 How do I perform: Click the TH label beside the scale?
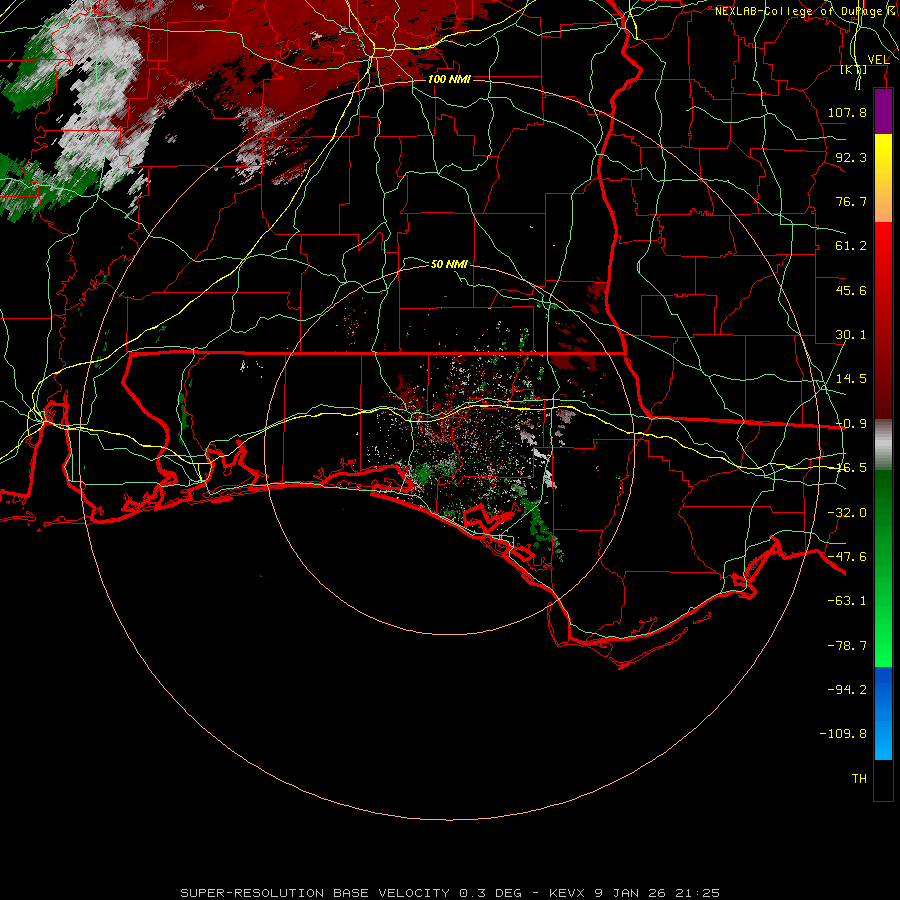tap(859, 779)
